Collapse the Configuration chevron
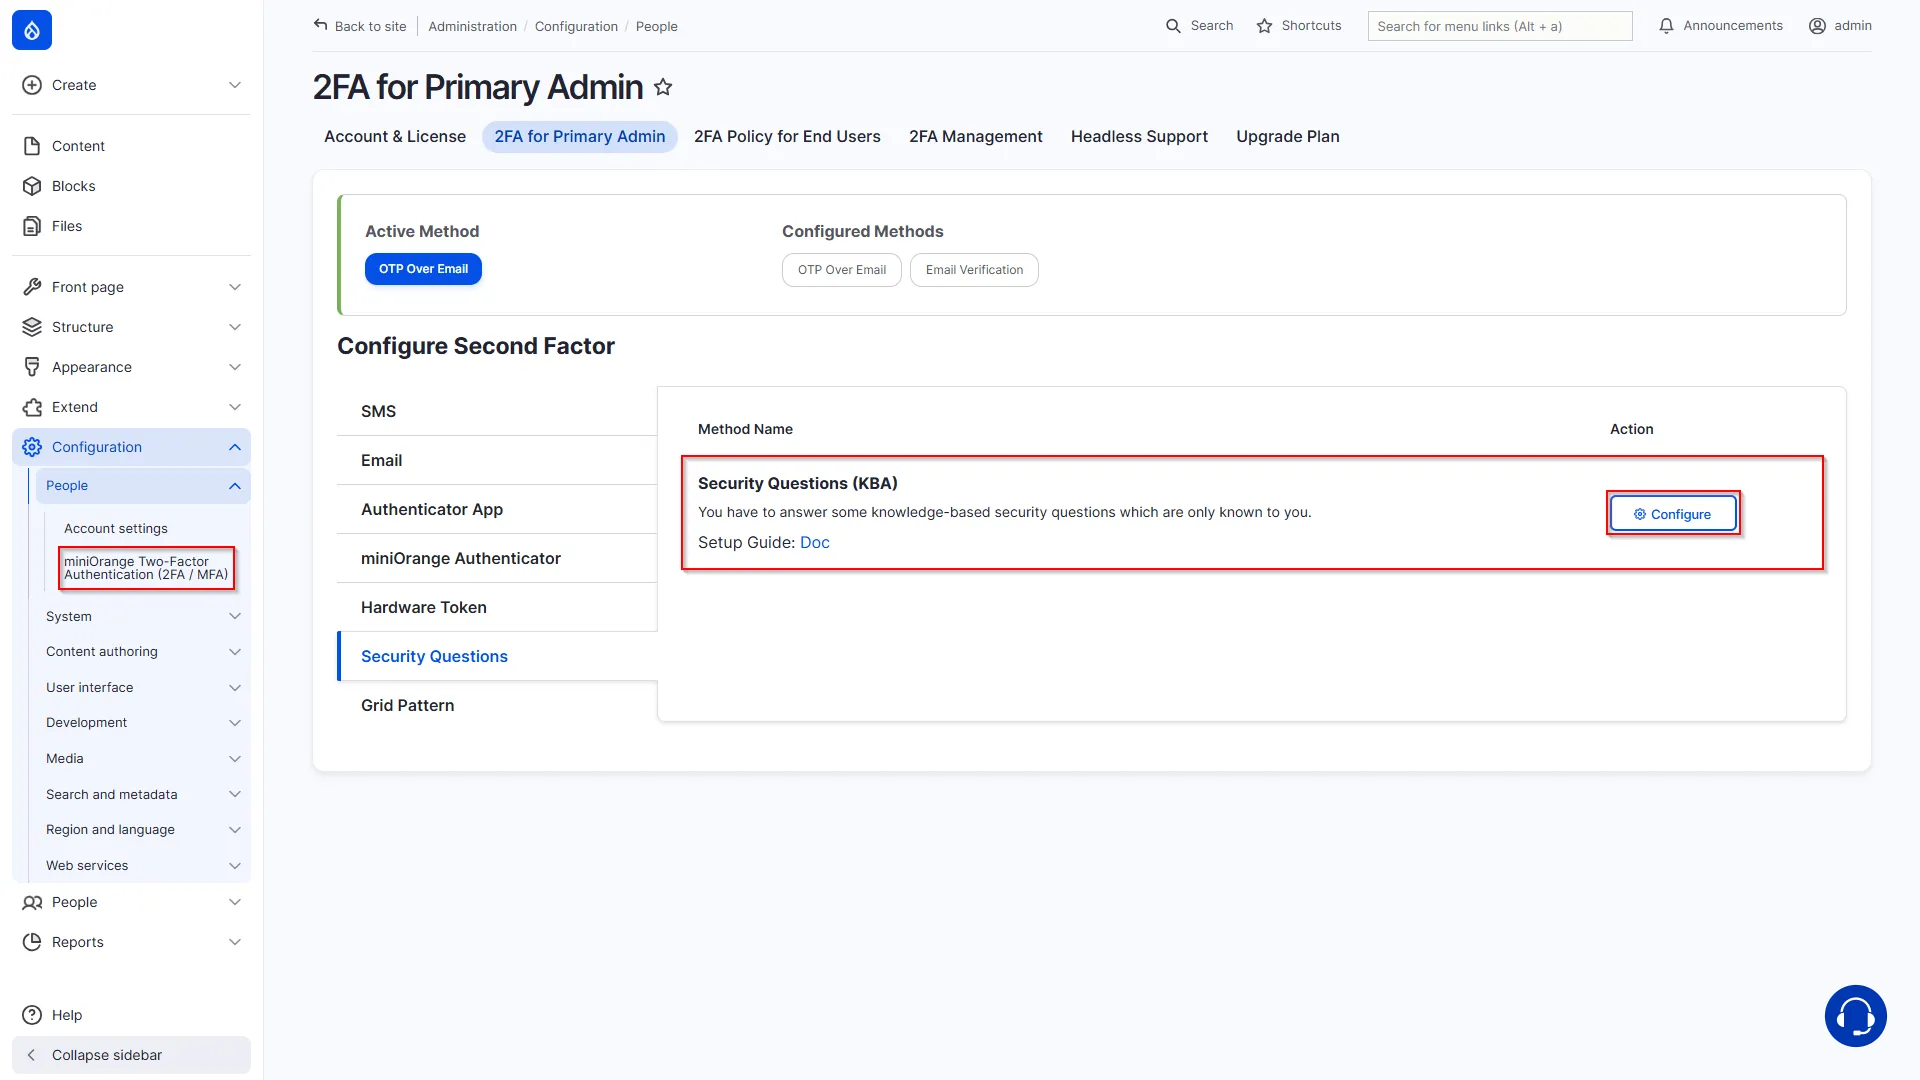 pos(235,447)
